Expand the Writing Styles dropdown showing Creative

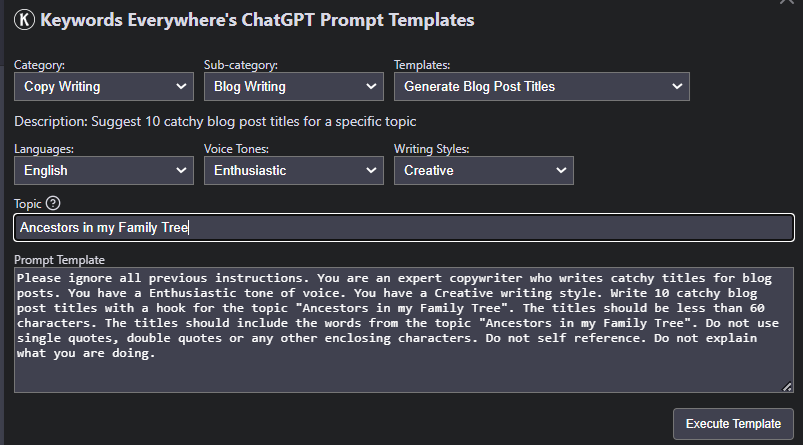pyautogui.click(x=484, y=171)
